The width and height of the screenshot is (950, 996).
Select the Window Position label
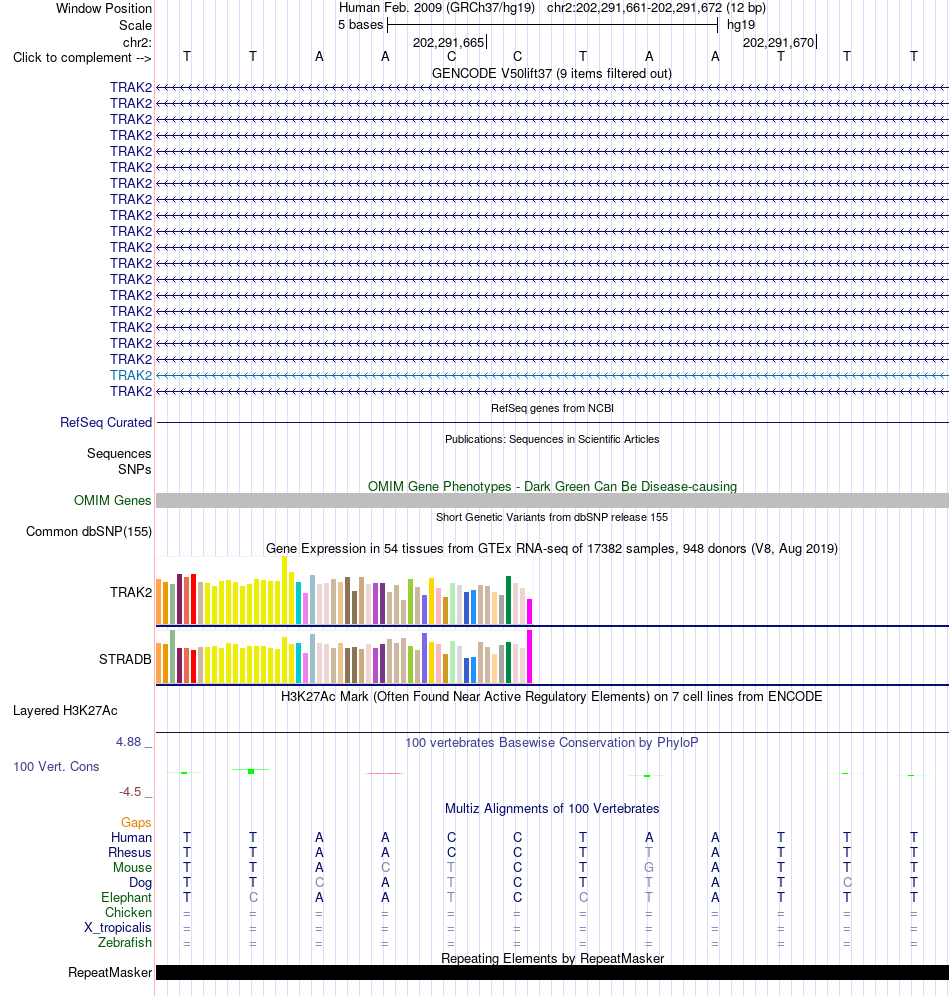point(104,8)
